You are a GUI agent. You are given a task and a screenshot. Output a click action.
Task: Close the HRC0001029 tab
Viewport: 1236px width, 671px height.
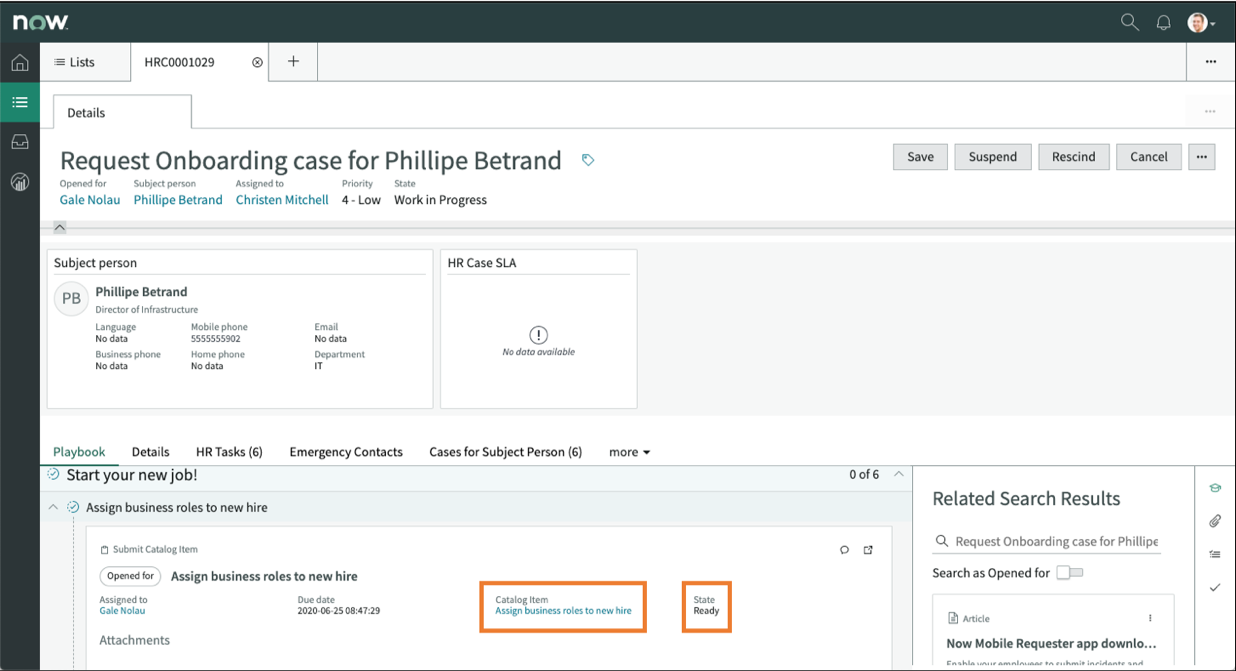pyautogui.click(x=257, y=62)
